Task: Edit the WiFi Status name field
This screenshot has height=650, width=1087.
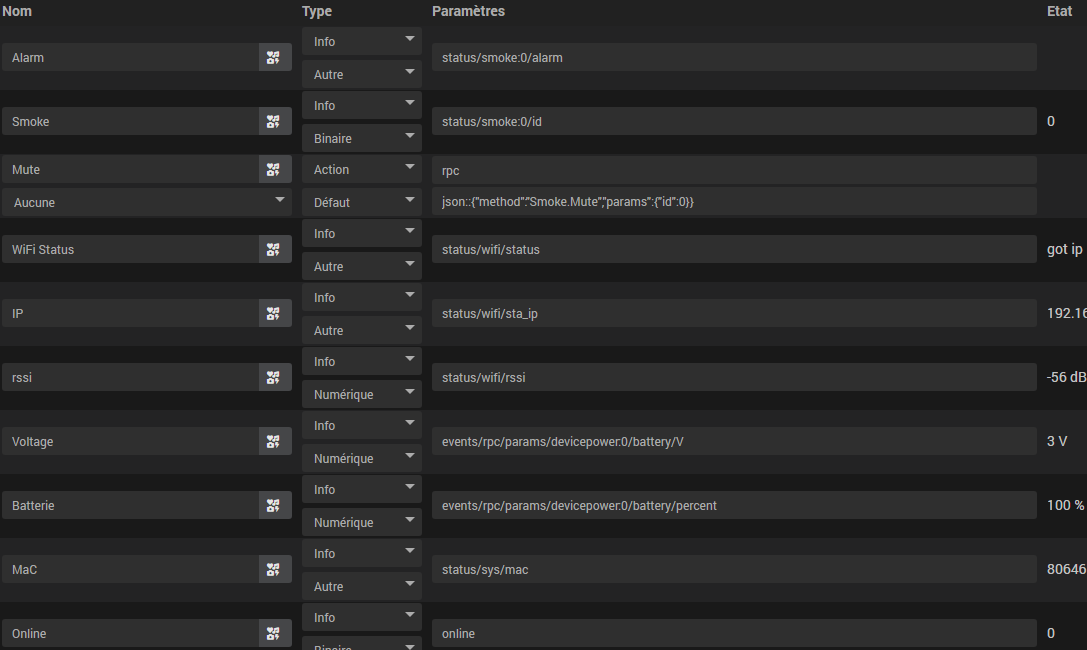Action: tap(130, 249)
